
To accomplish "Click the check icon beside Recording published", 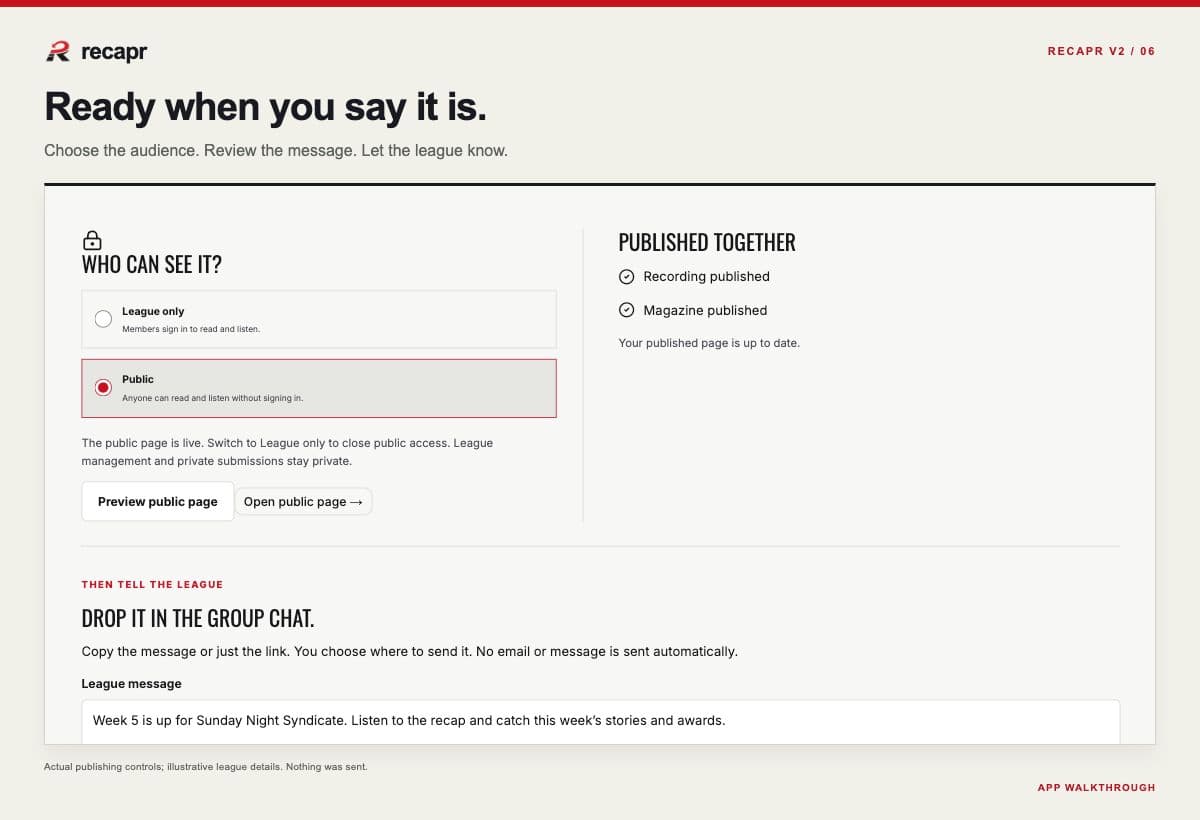I will pos(626,276).
